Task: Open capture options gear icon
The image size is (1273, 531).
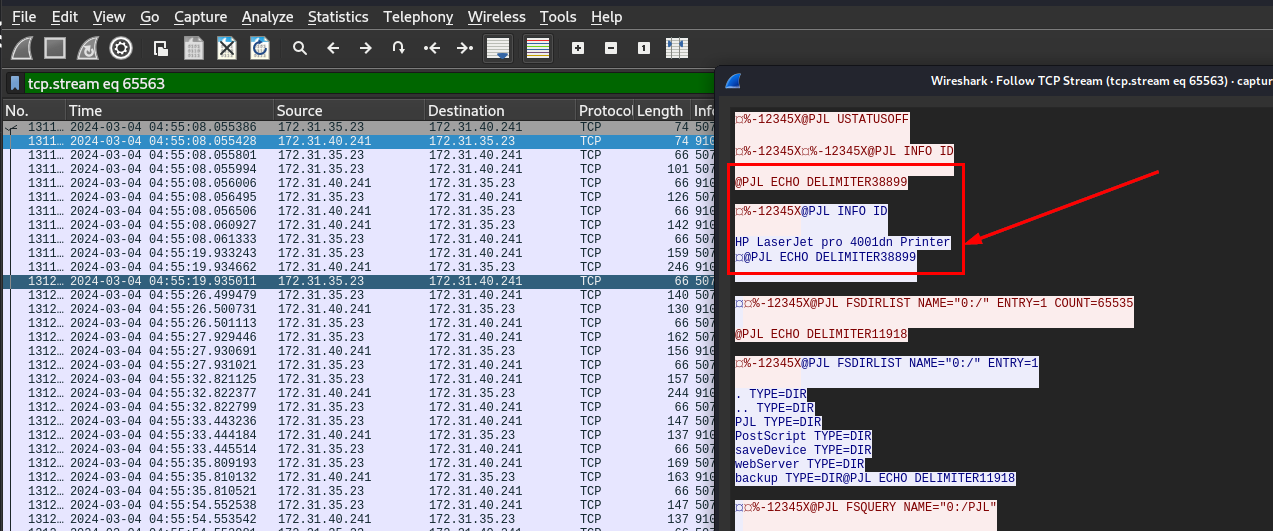Action: pyautogui.click(x=121, y=47)
